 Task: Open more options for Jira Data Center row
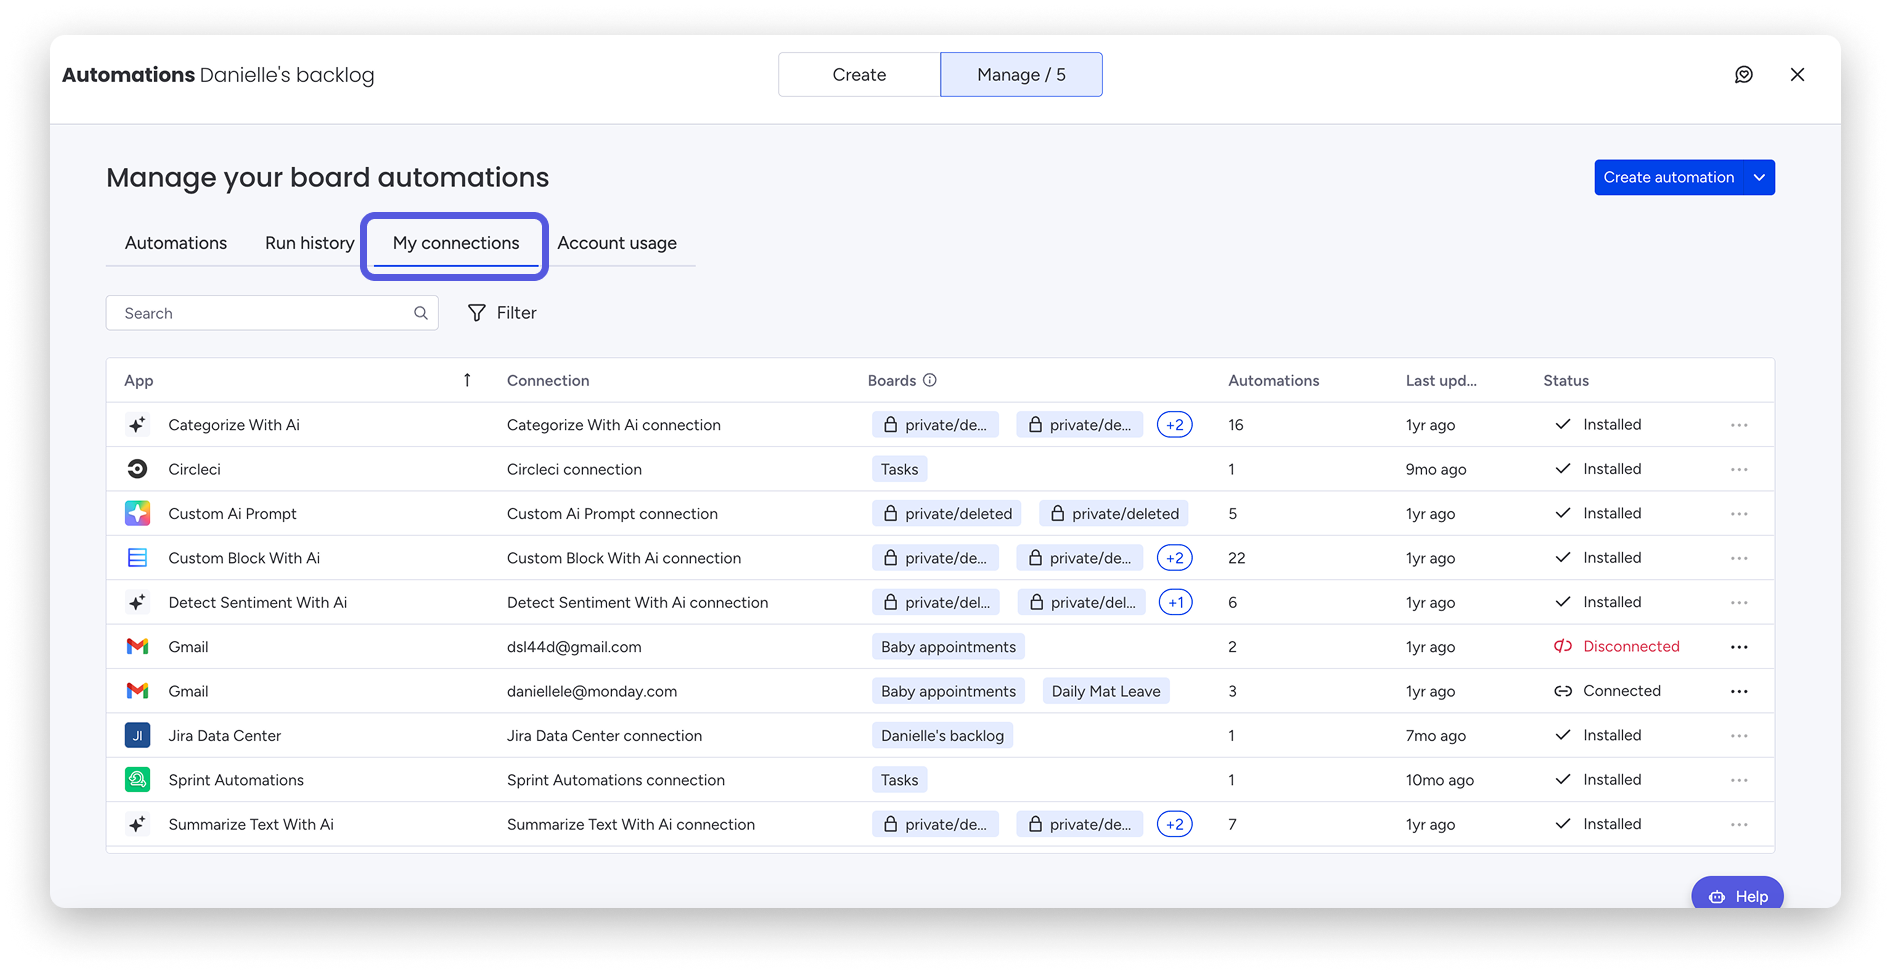(1739, 736)
